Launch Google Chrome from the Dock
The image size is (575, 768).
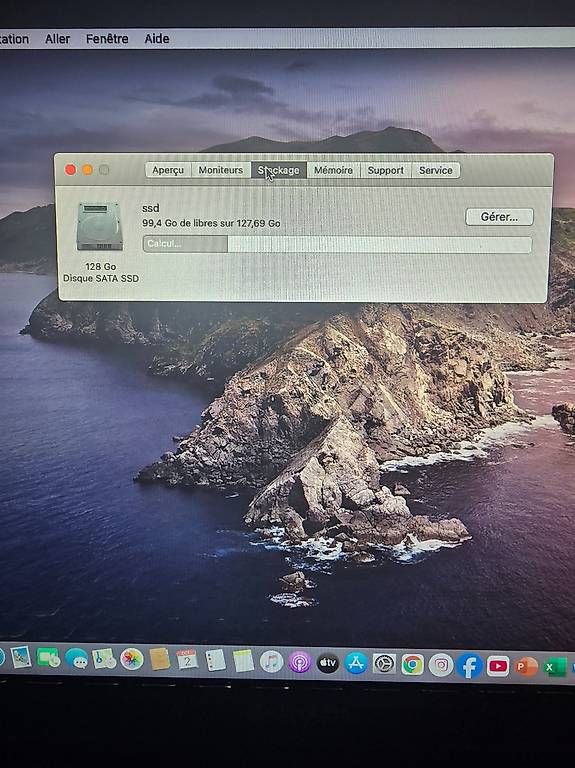tap(412, 665)
